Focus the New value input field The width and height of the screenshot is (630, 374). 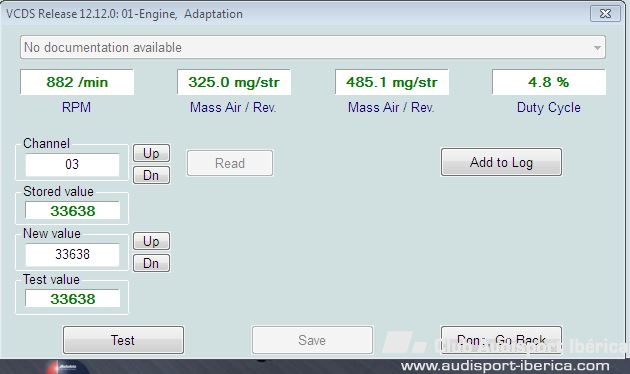(x=72, y=254)
